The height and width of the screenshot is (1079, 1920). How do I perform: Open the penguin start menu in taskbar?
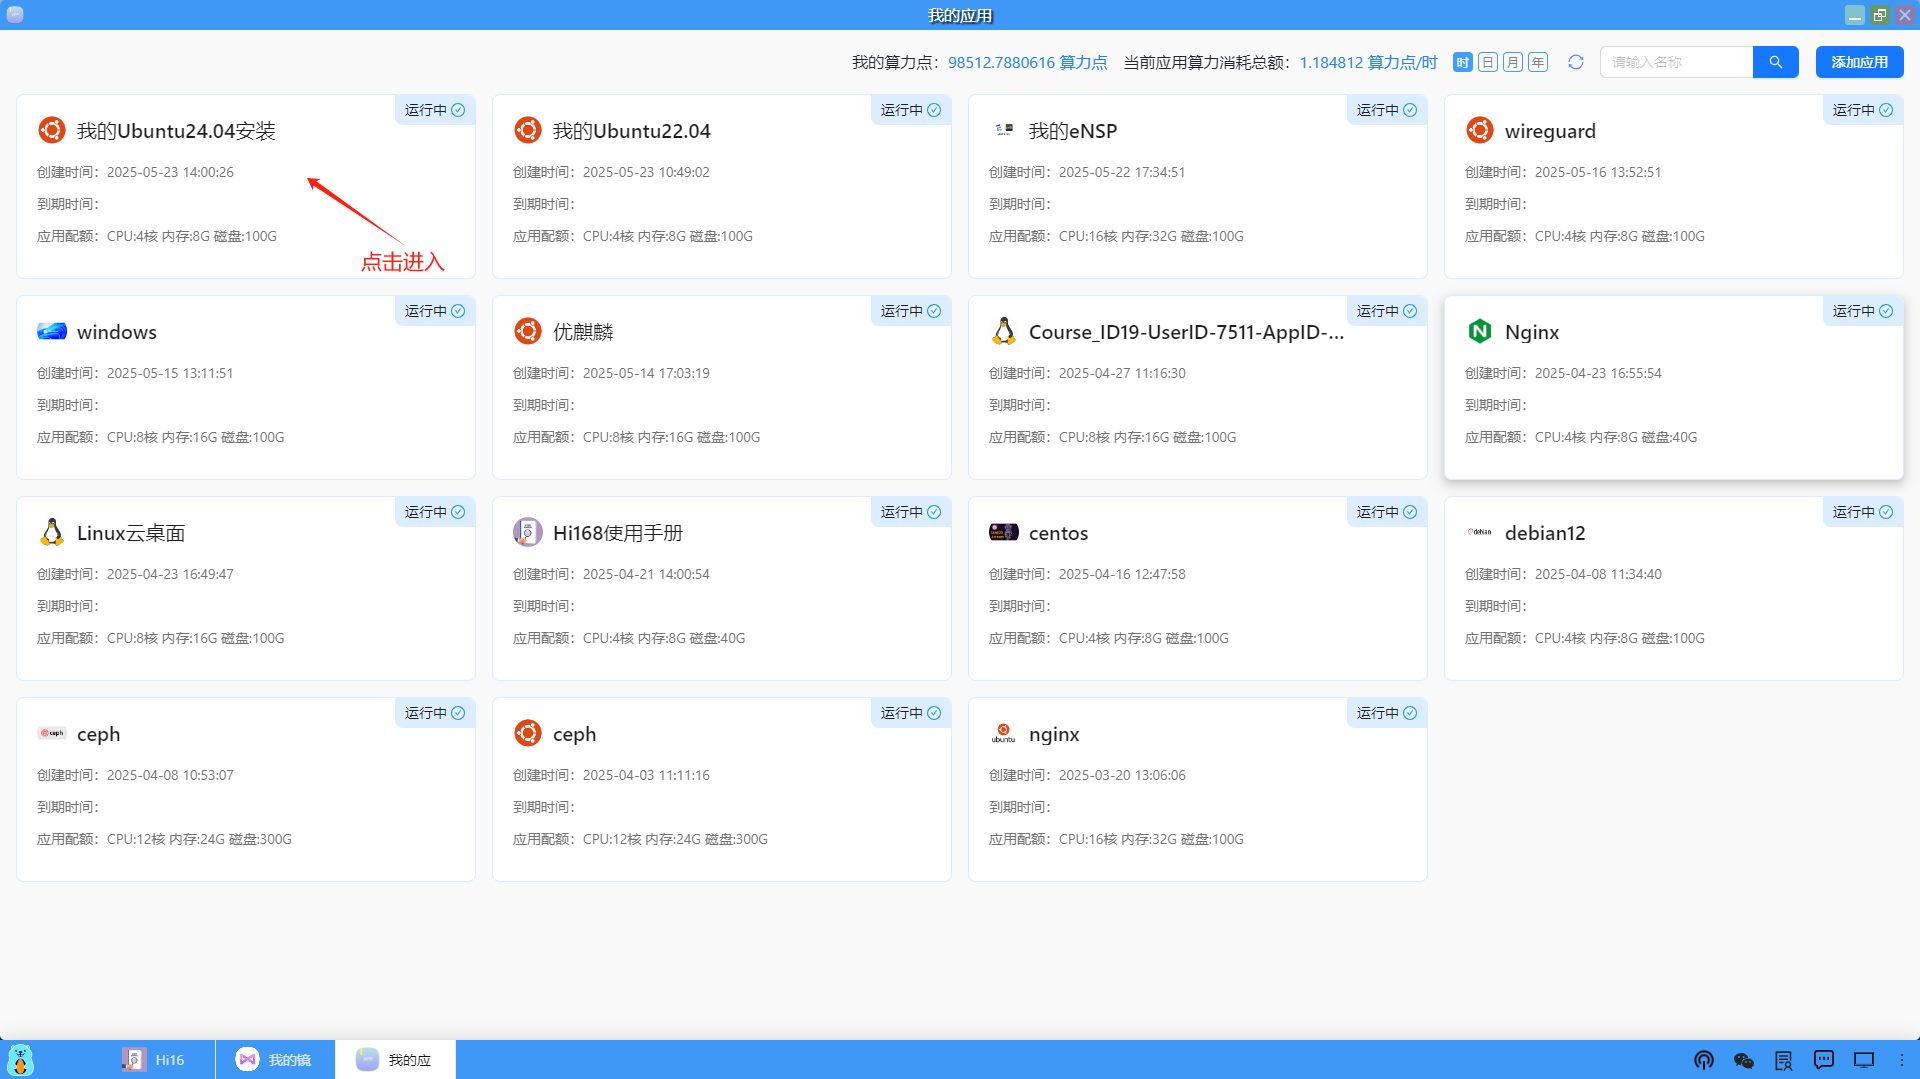pos(20,1060)
